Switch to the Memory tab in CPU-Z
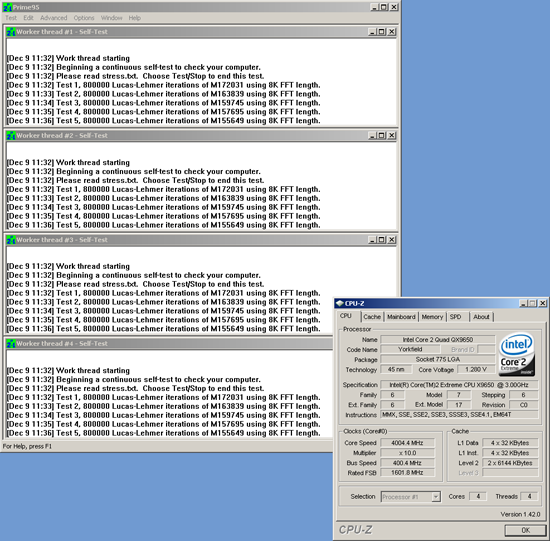This screenshot has height=541, width=550. click(x=432, y=317)
